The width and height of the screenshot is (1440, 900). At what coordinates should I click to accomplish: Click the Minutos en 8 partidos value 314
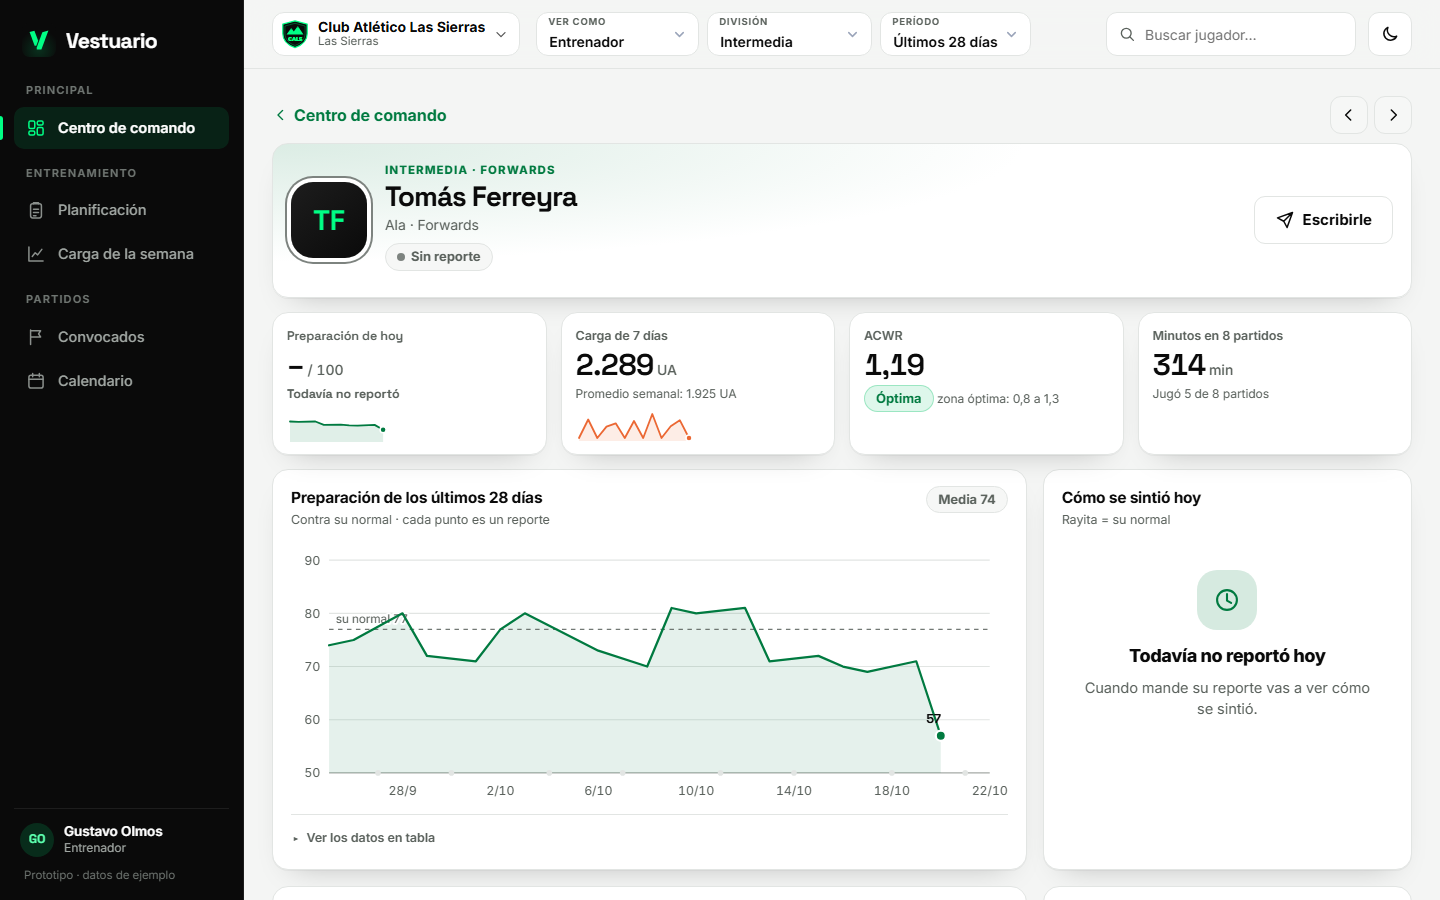(x=1179, y=365)
